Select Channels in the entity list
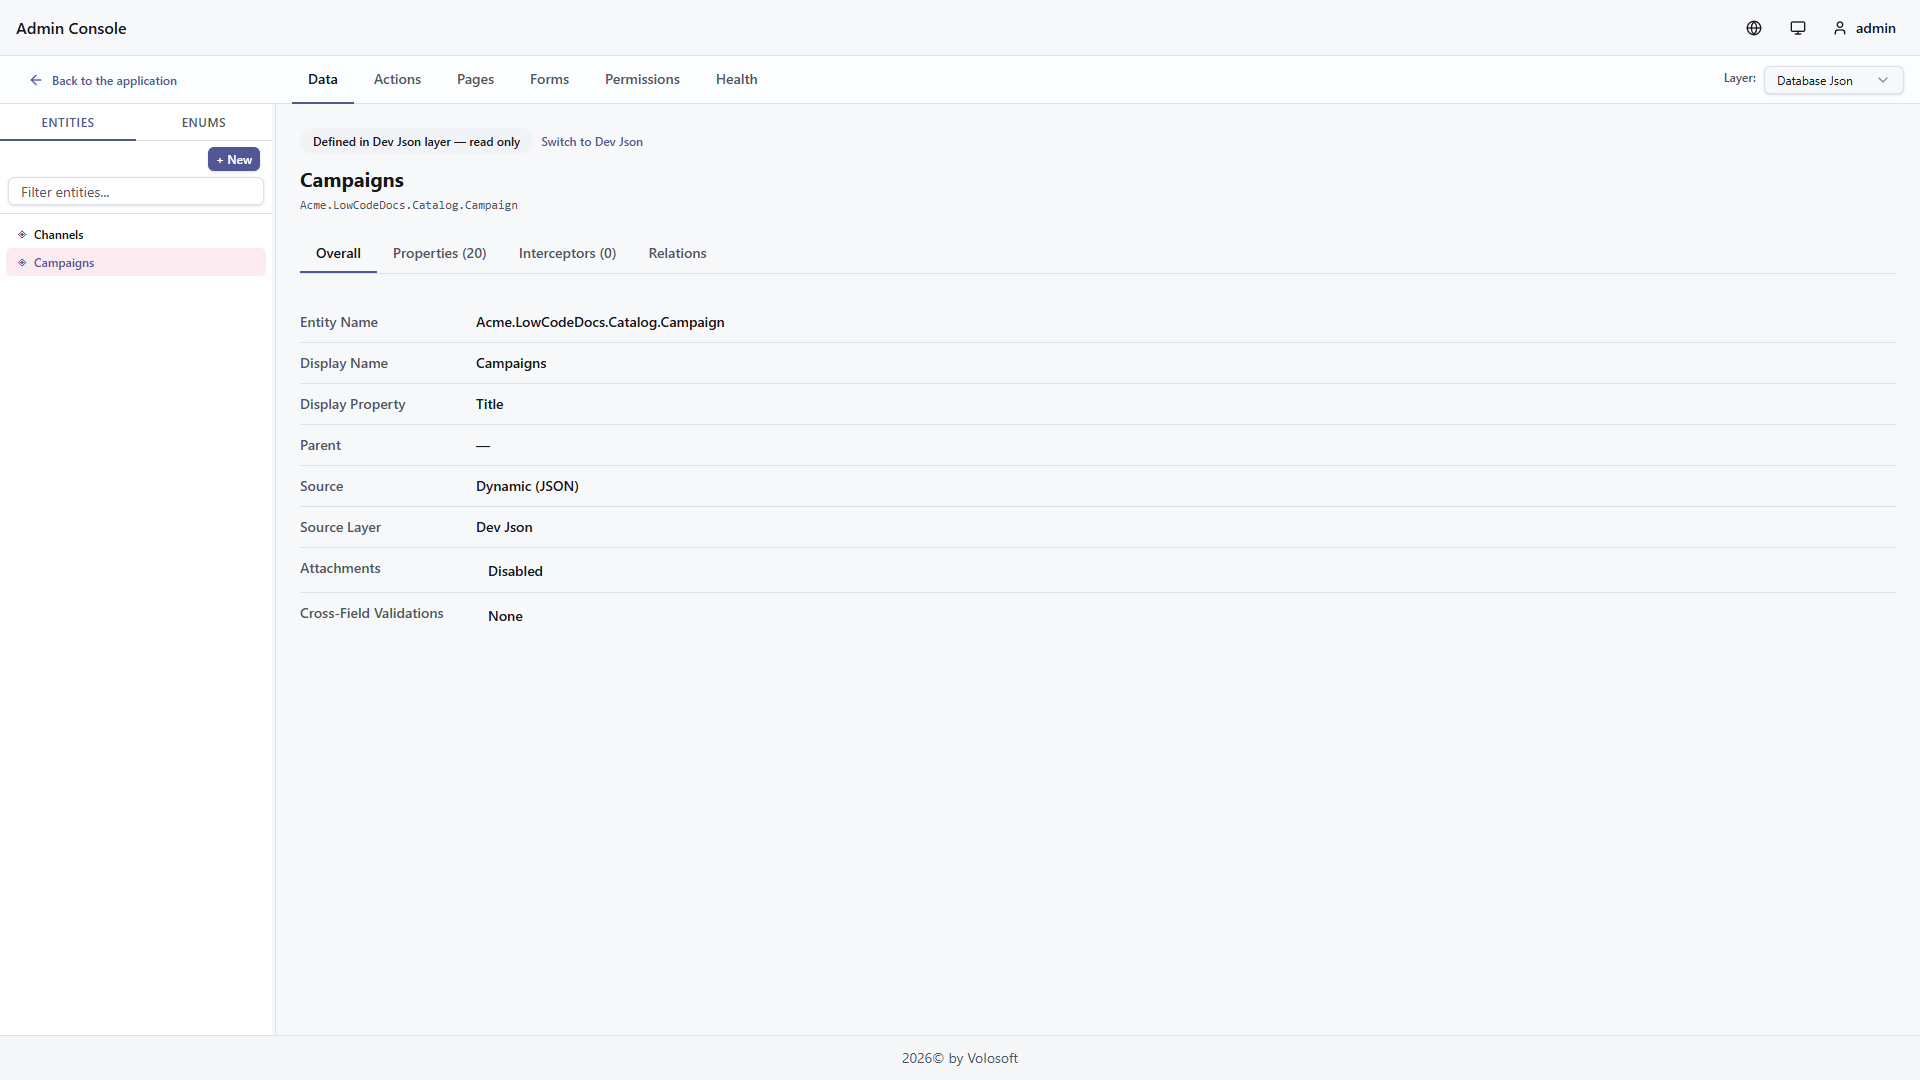1920x1080 pixels. pyautogui.click(x=136, y=235)
